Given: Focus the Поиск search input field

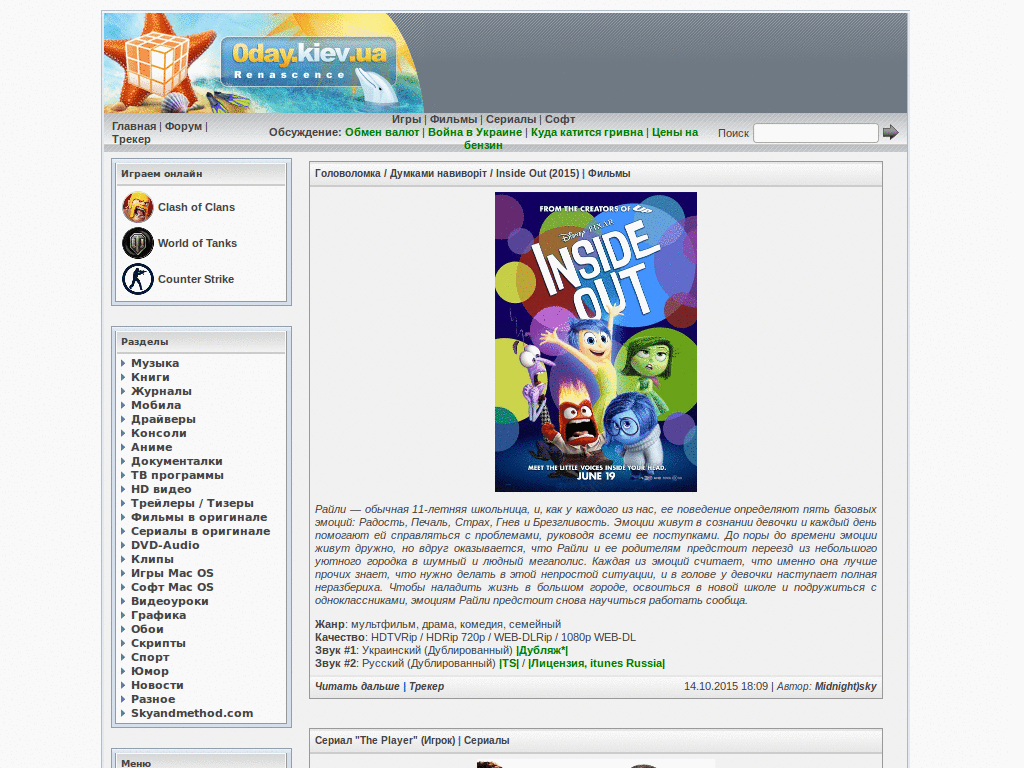Looking at the screenshot, I should (x=816, y=133).
